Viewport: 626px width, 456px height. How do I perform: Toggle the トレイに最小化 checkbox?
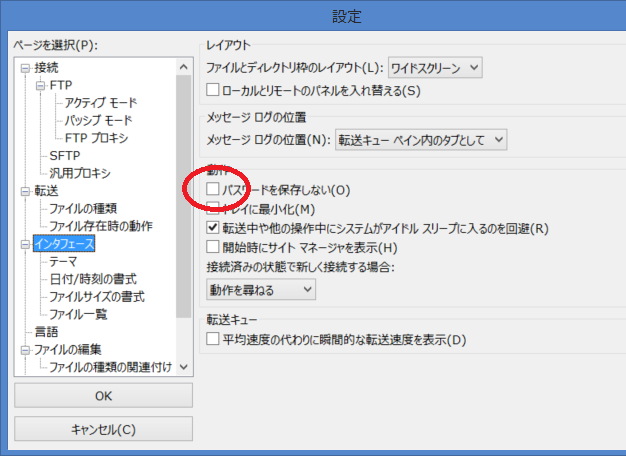point(213,209)
